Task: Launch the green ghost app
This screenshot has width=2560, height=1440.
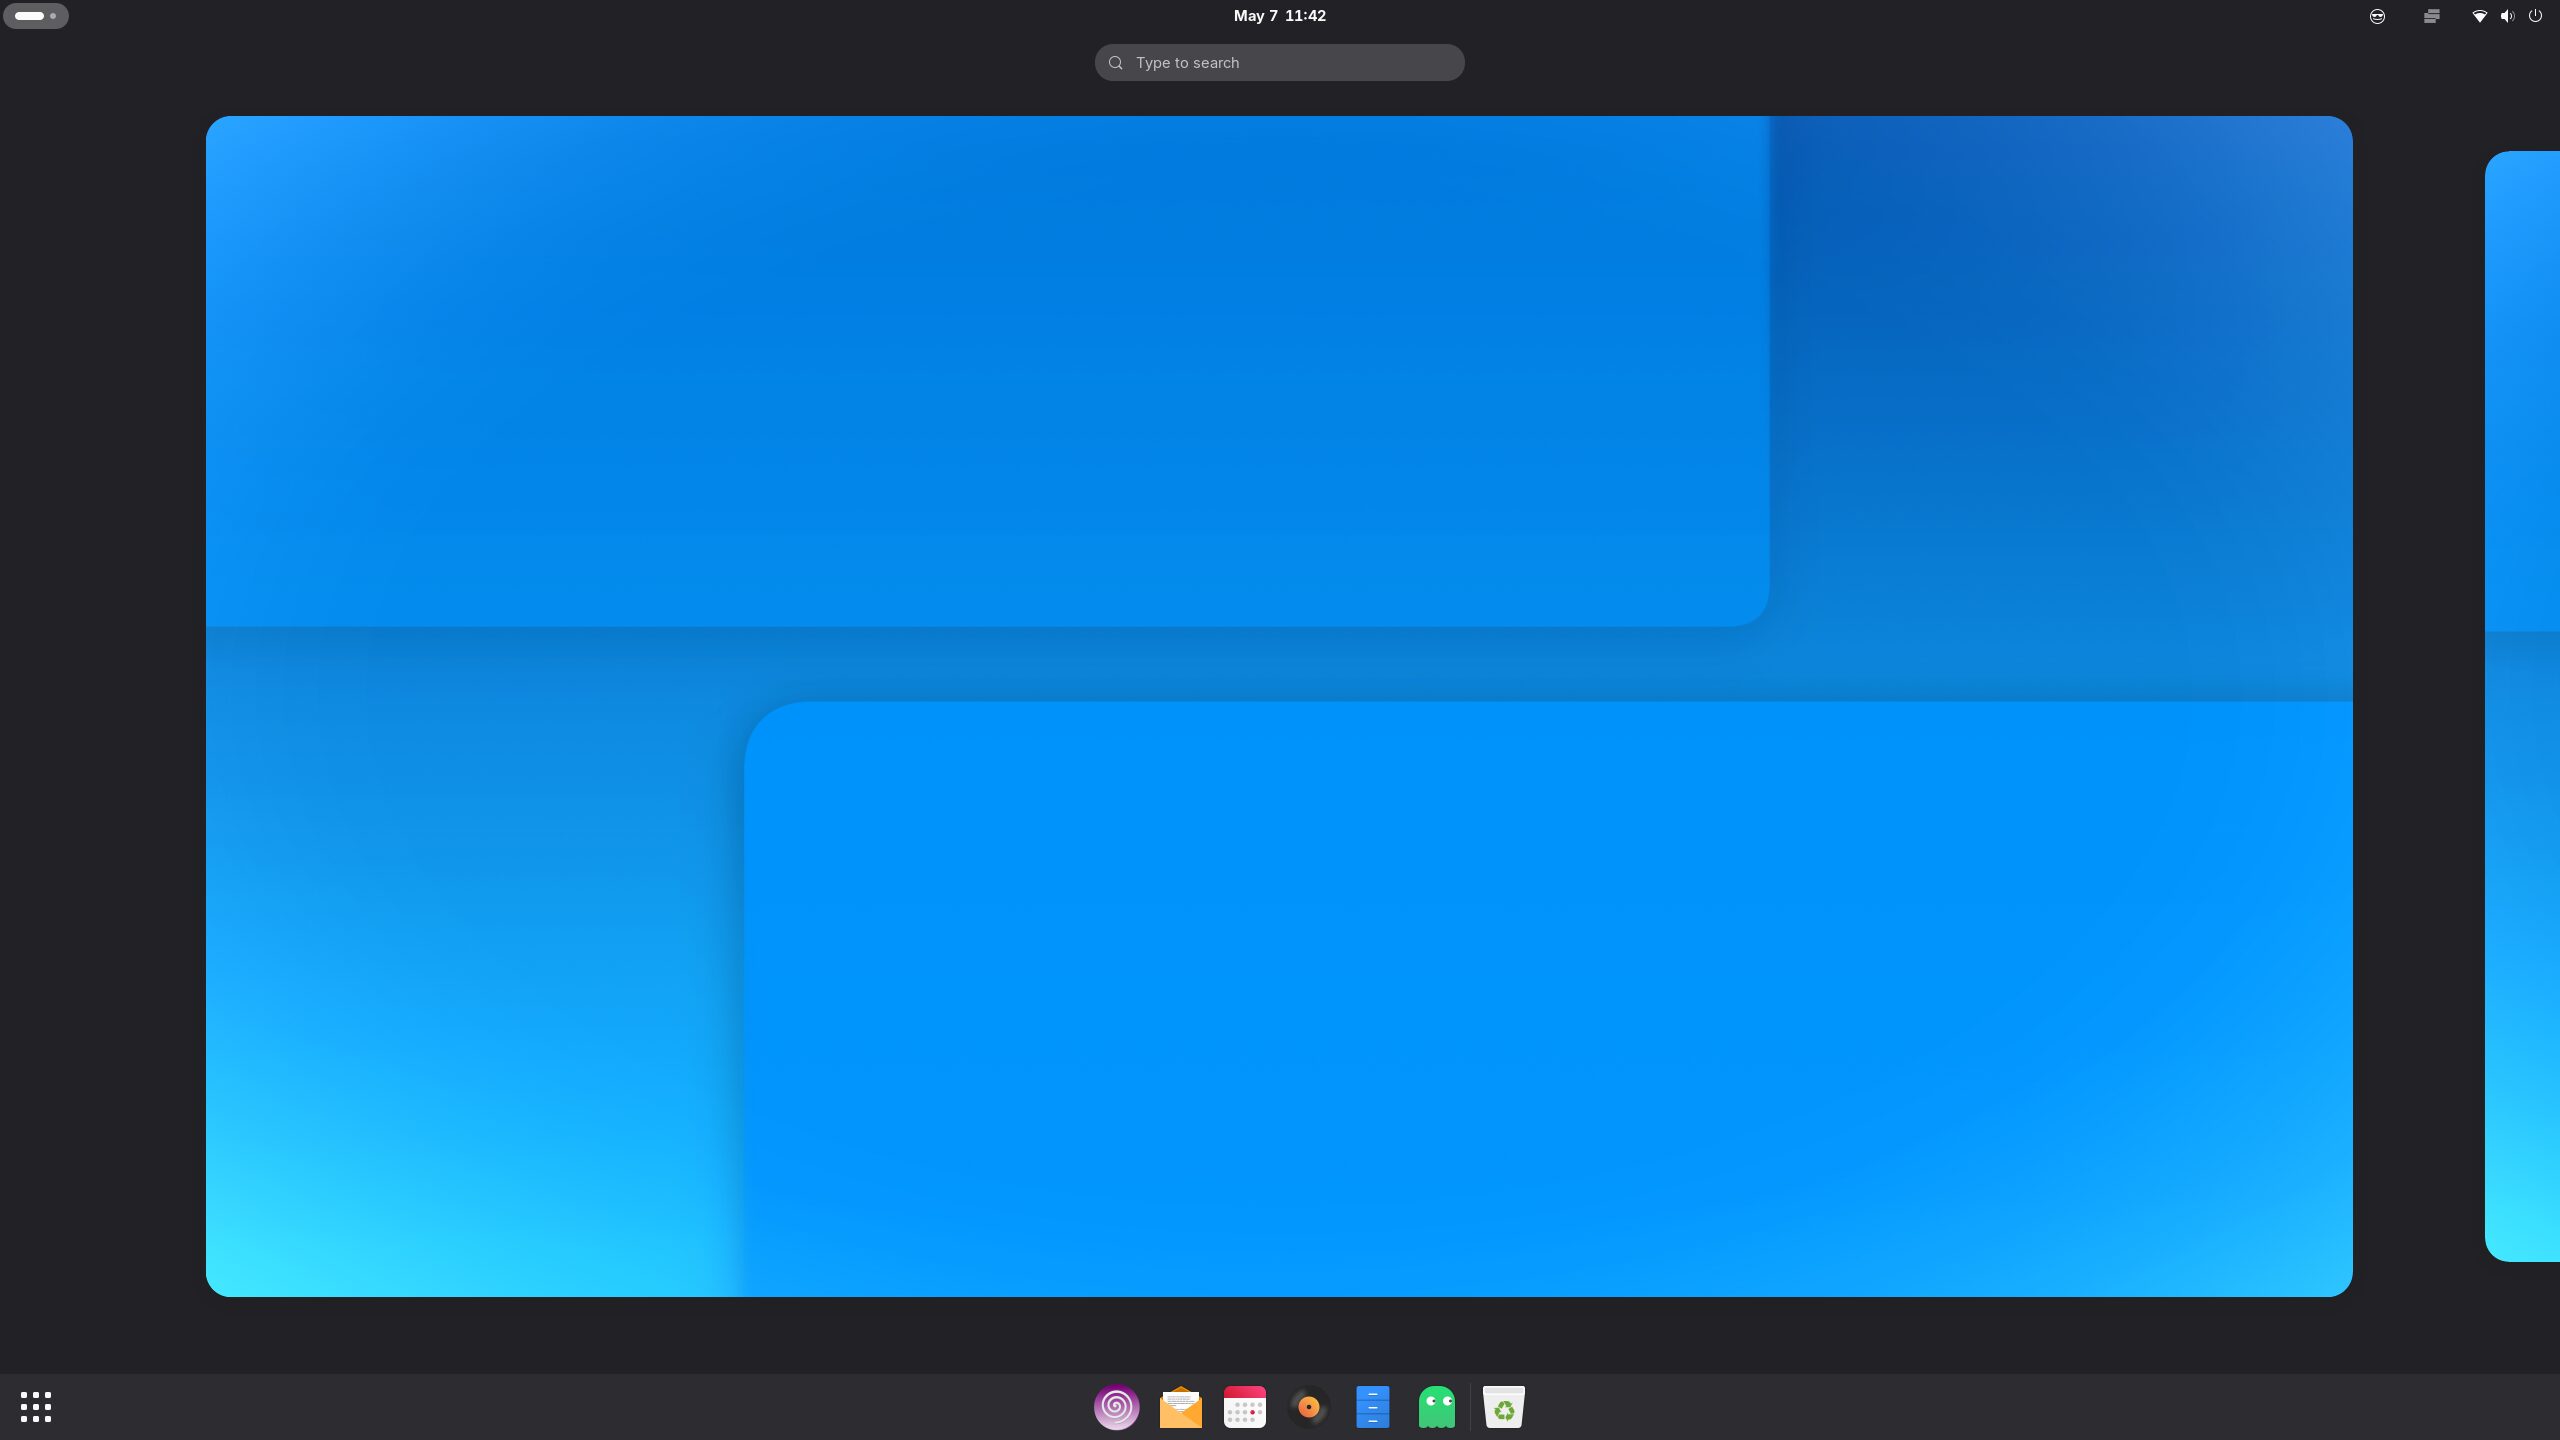Action: [x=1436, y=1407]
